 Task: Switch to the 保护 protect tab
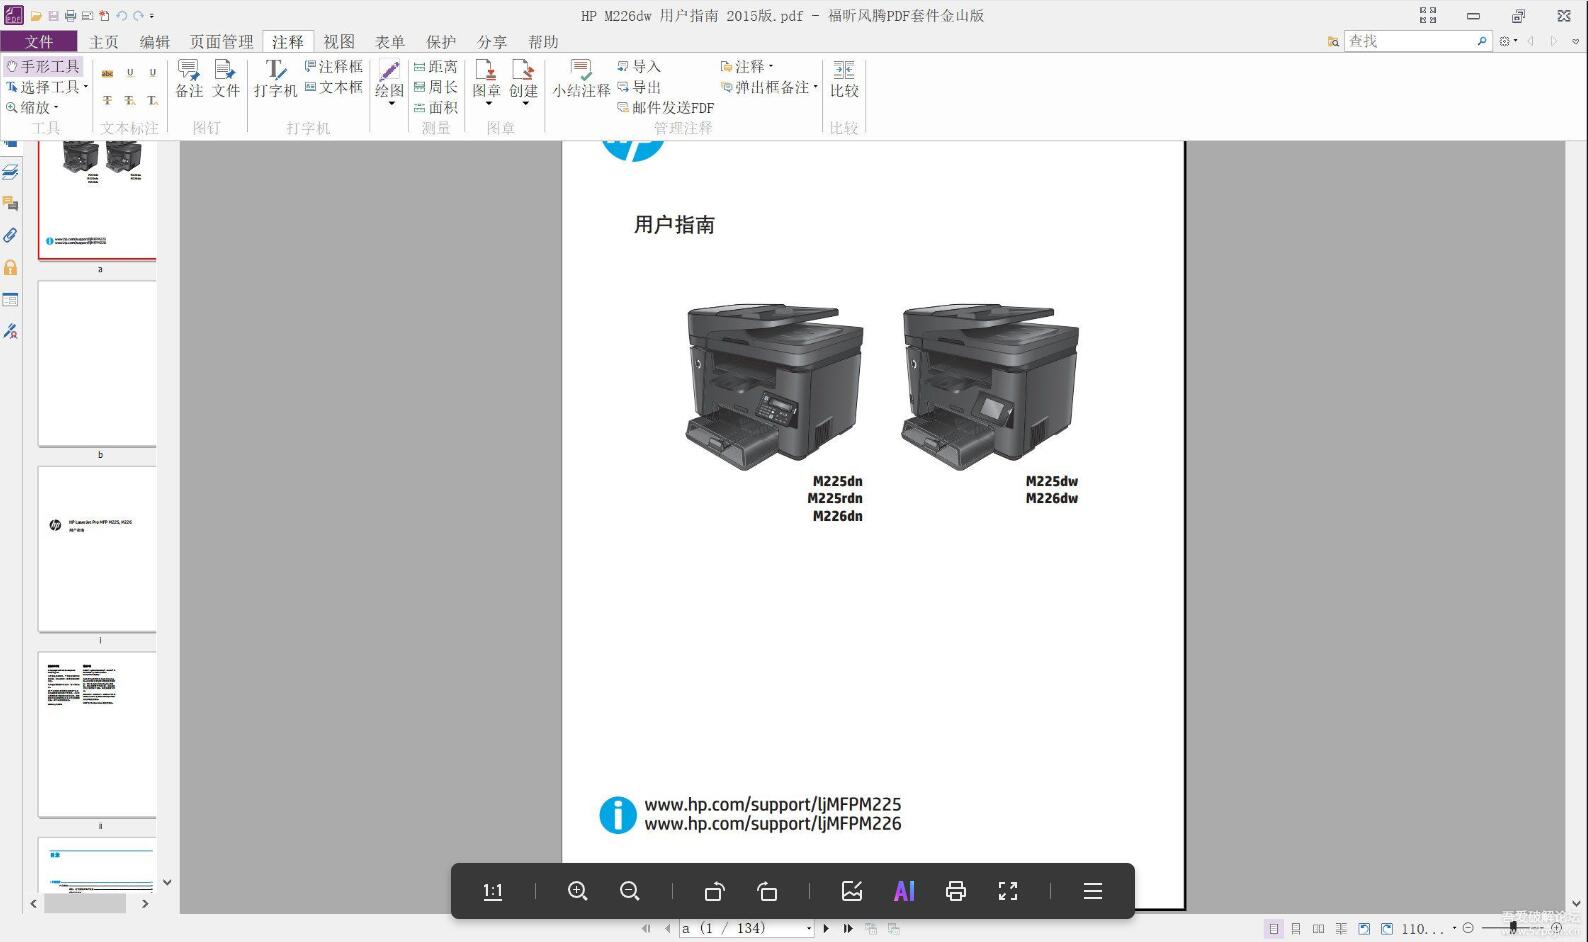tap(441, 41)
